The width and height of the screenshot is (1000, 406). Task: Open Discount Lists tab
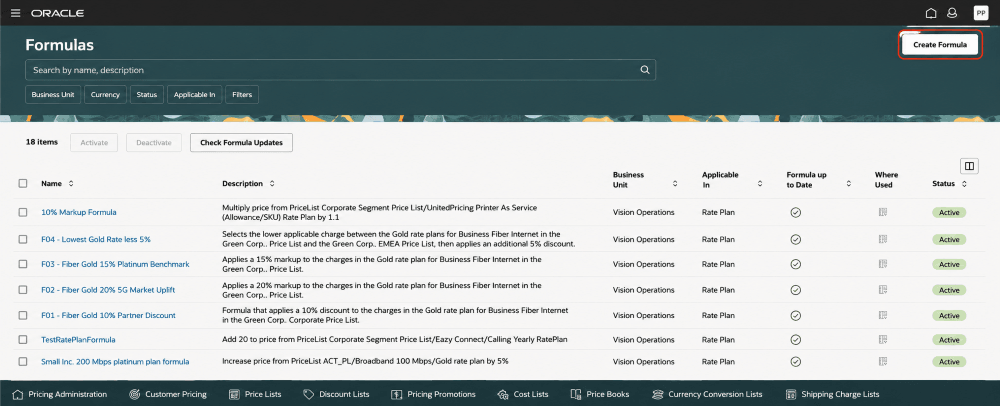tap(336, 394)
